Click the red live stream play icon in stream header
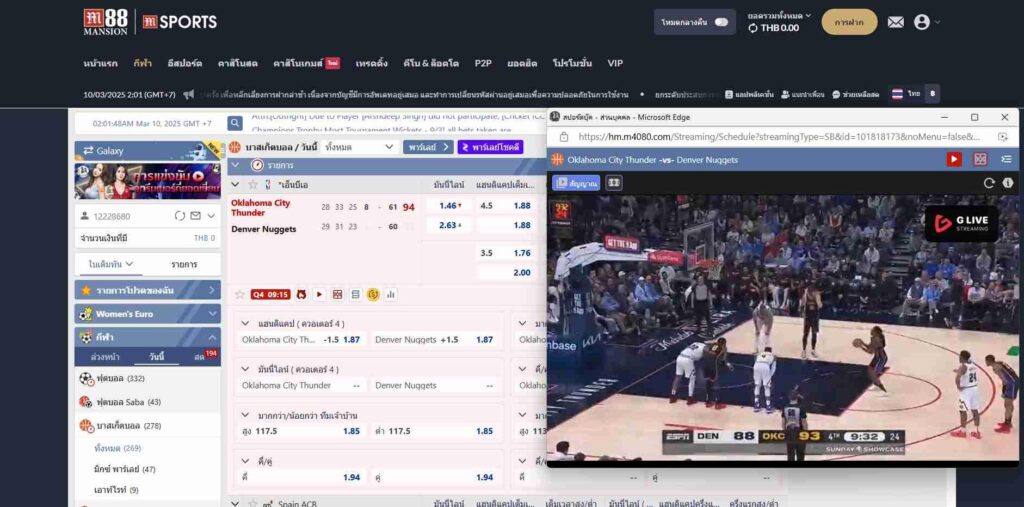This screenshot has height=507, width=1024. click(x=954, y=159)
